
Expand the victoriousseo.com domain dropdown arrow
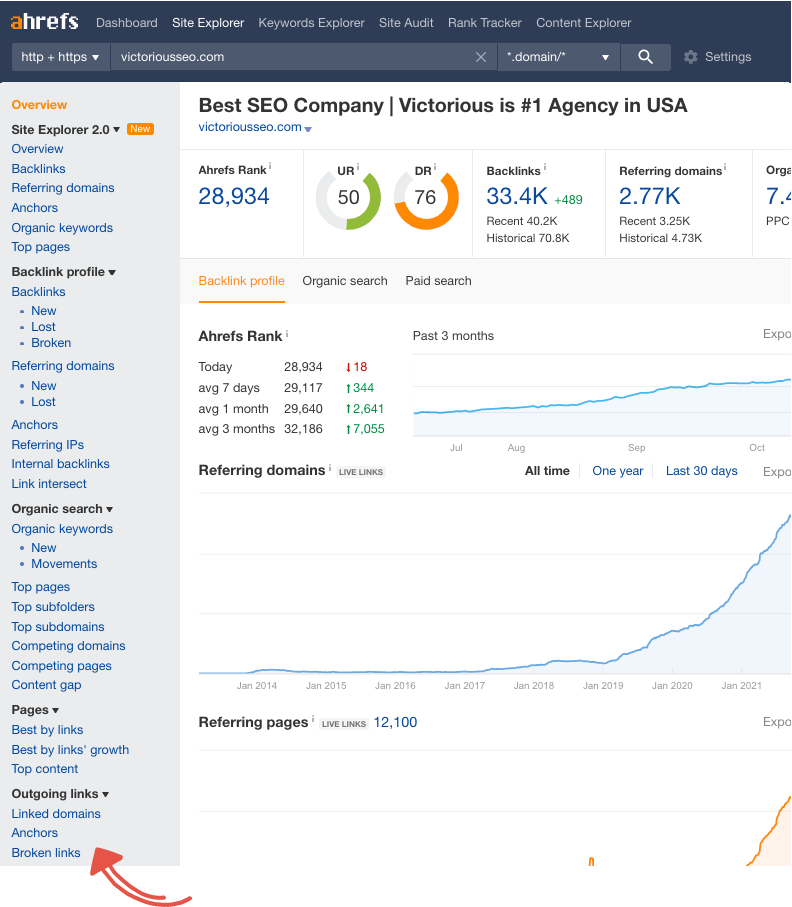(x=308, y=129)
